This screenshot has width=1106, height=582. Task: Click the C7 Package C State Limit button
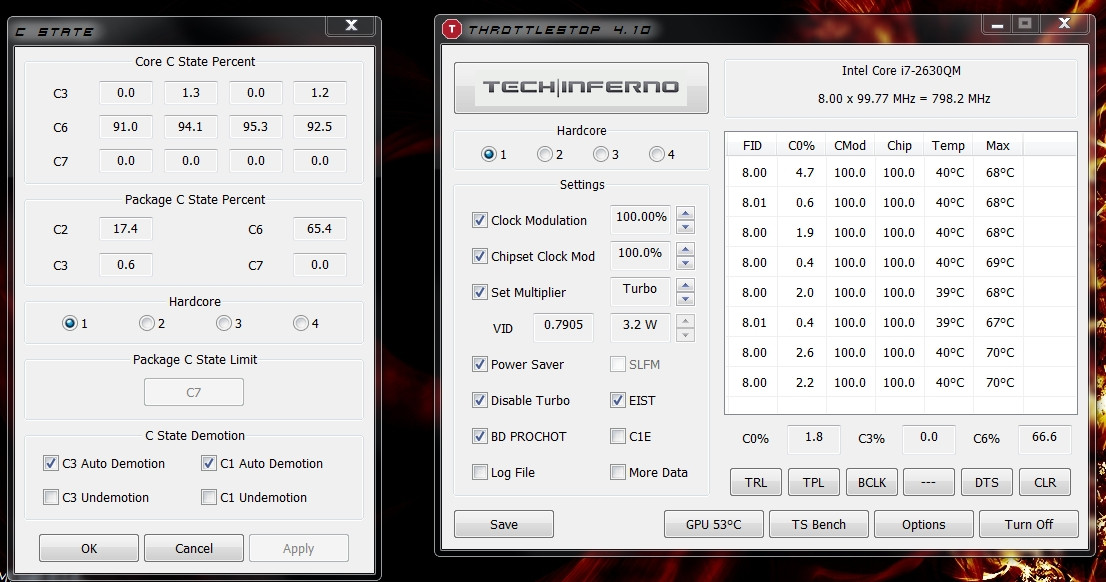pos(194,392)
